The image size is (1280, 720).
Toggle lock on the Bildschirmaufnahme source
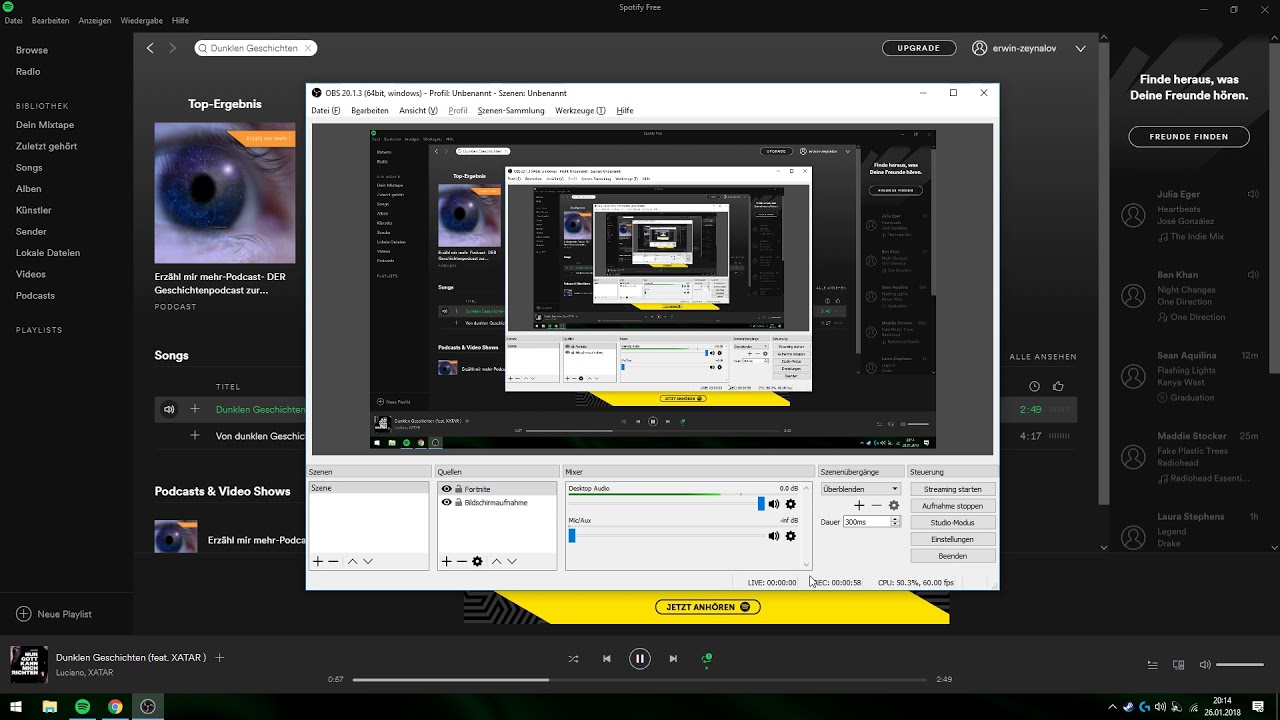[458, 502]
